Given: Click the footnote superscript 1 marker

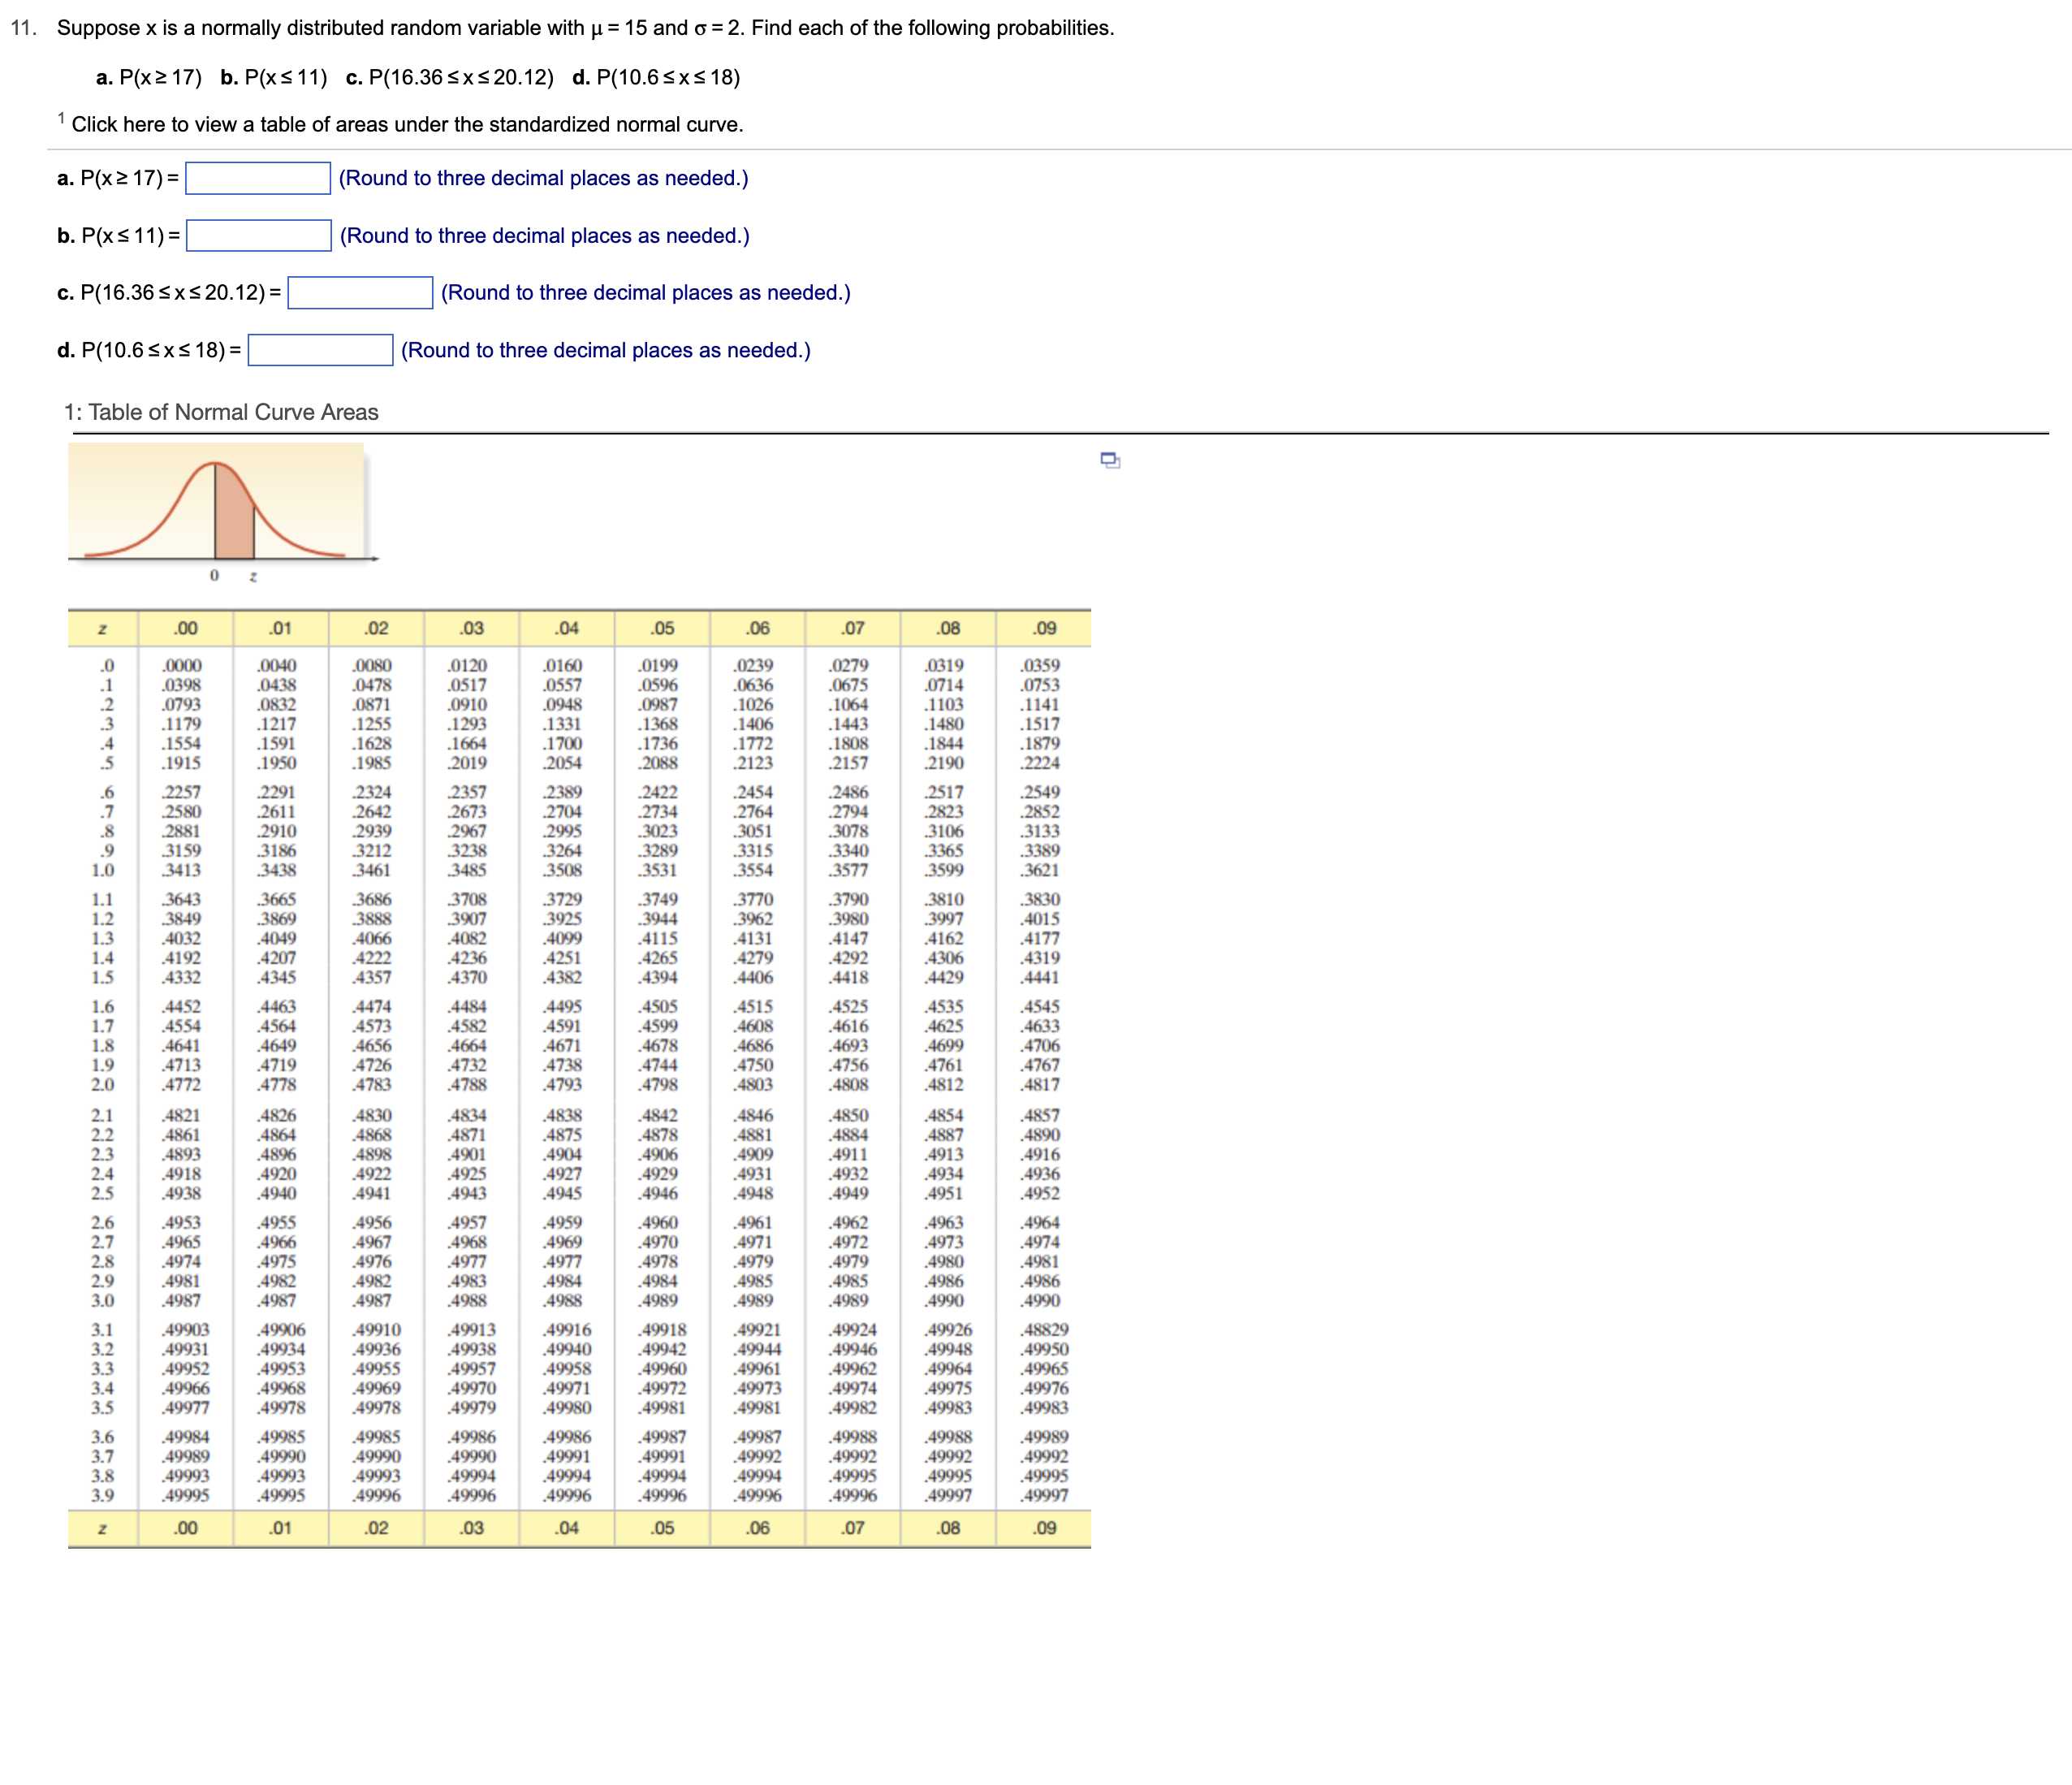Looking at the screenshot, I should click(x=61, y=119).
